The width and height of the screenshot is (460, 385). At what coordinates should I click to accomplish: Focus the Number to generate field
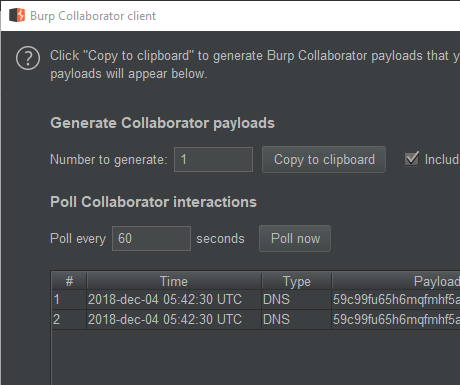click(213, 159)
